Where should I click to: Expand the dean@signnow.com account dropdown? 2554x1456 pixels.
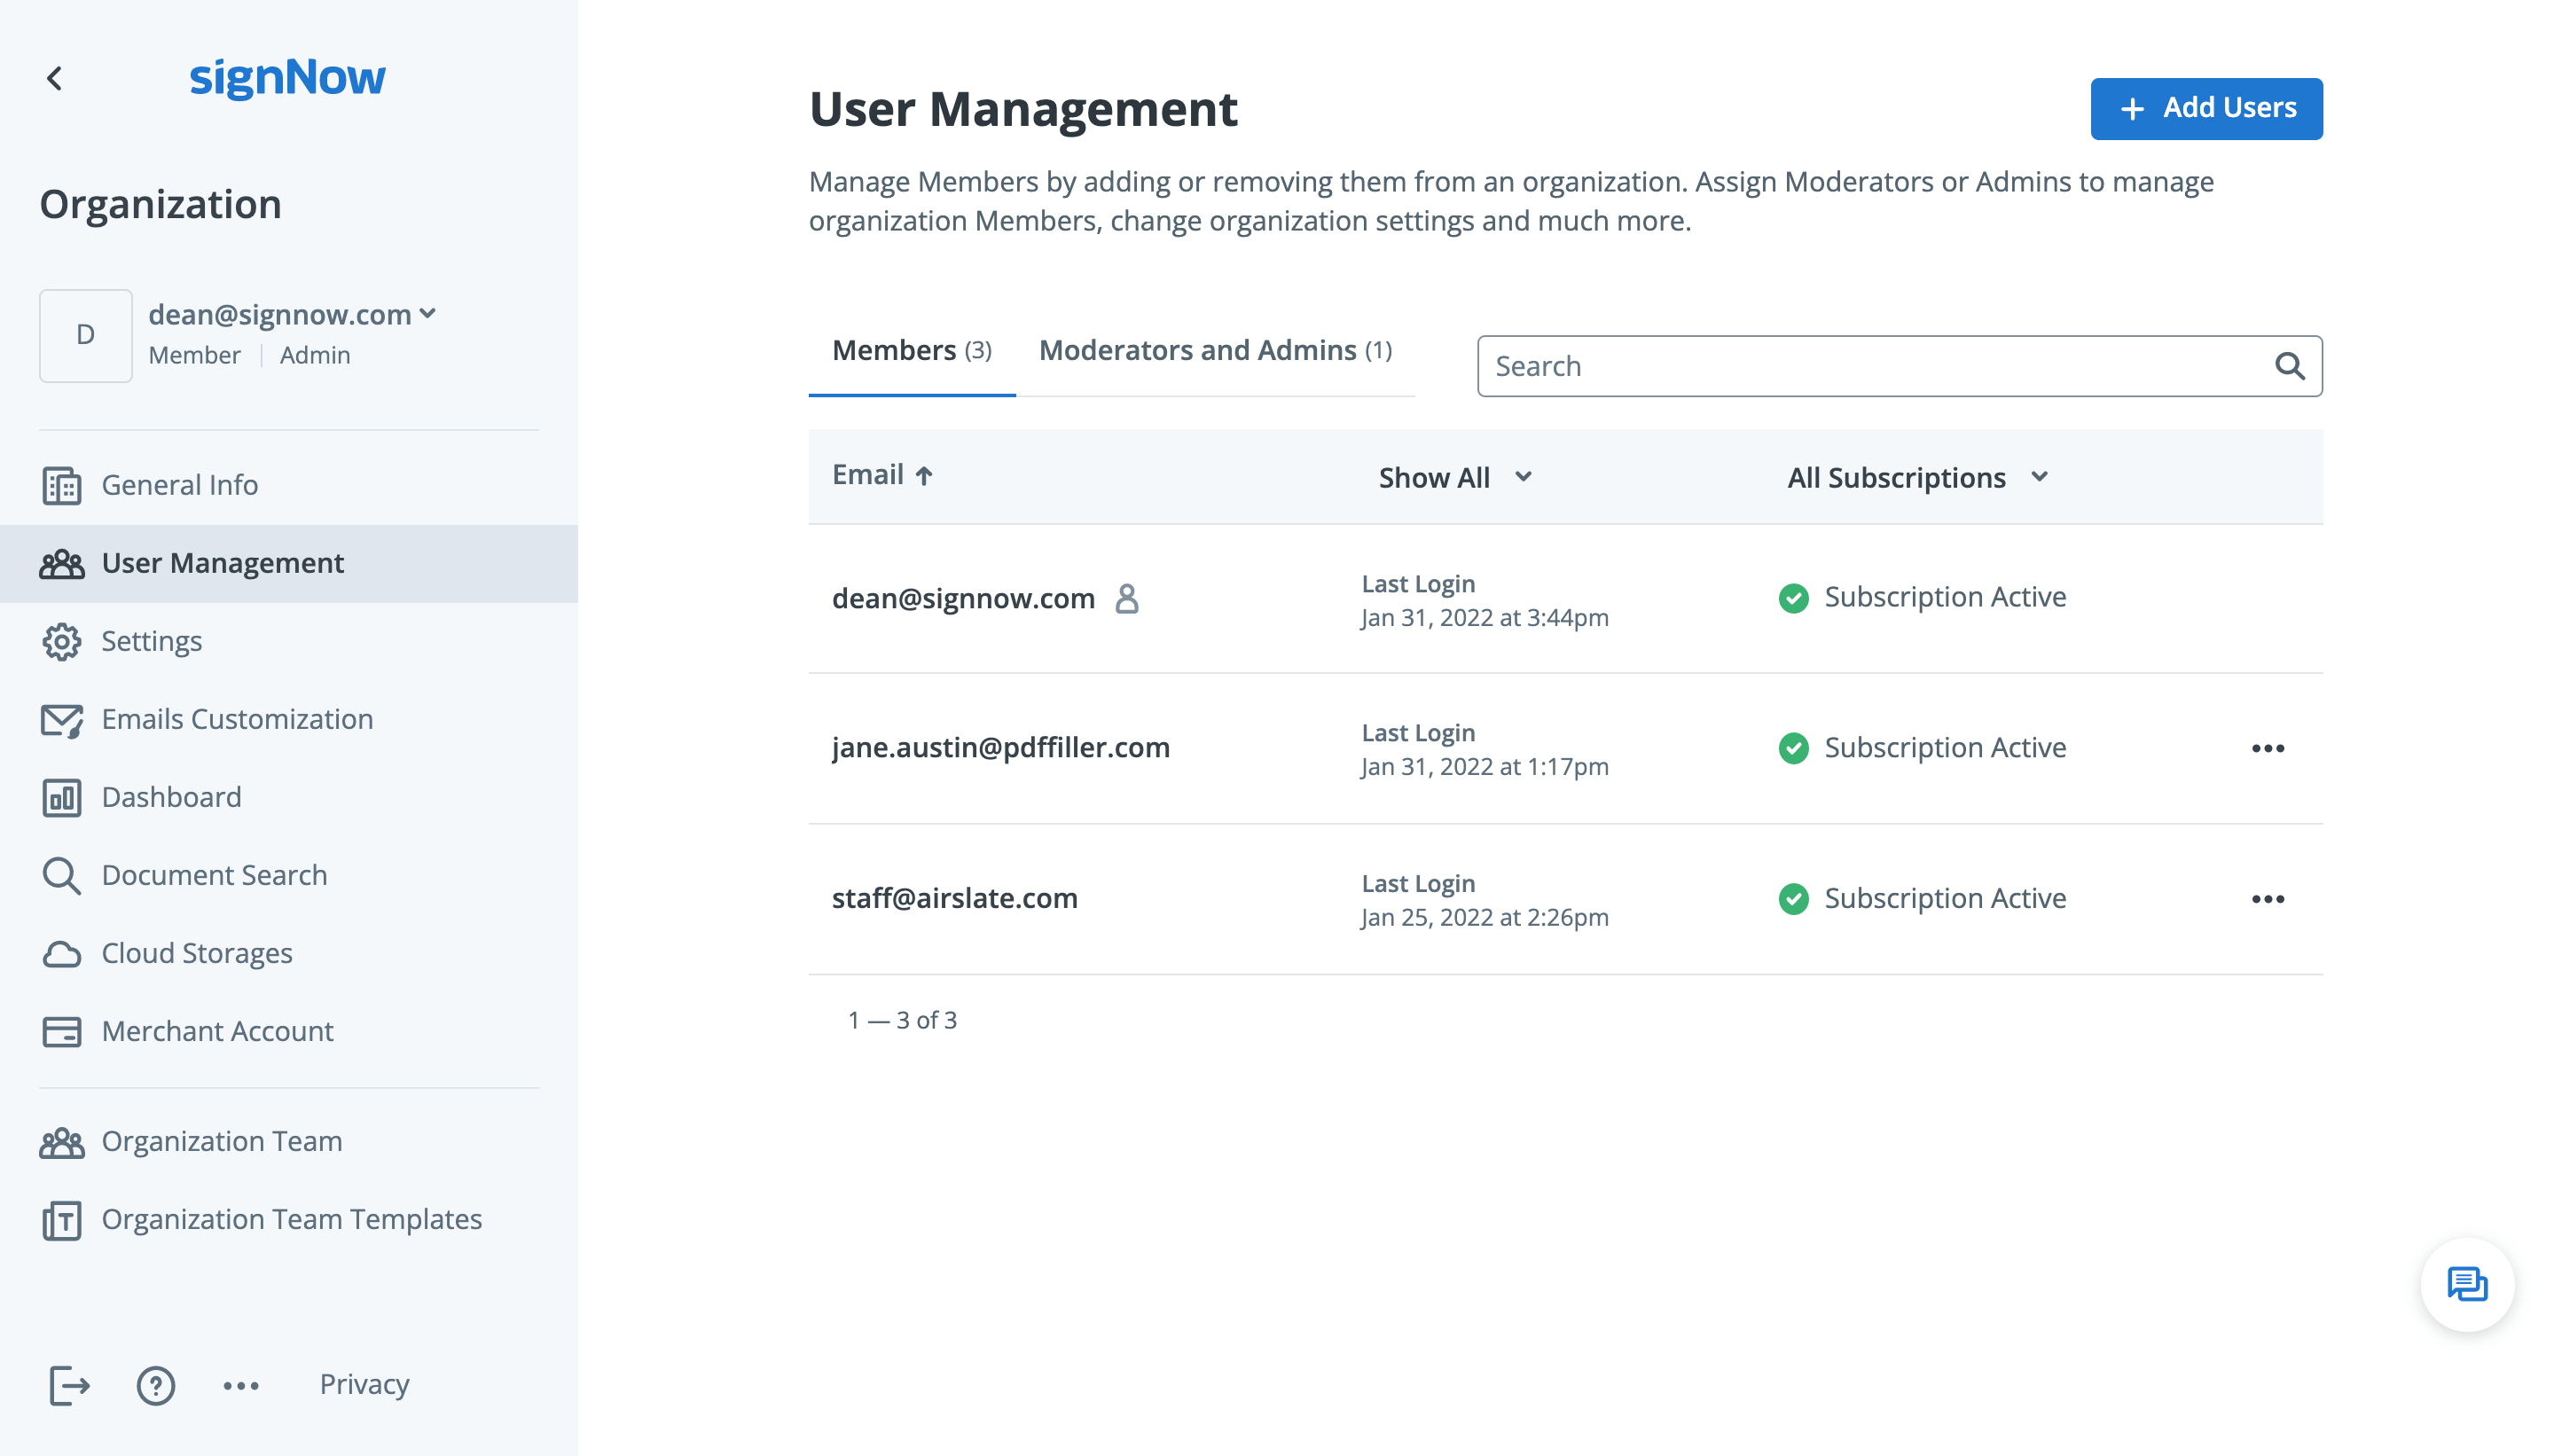(x=428, y=314)
